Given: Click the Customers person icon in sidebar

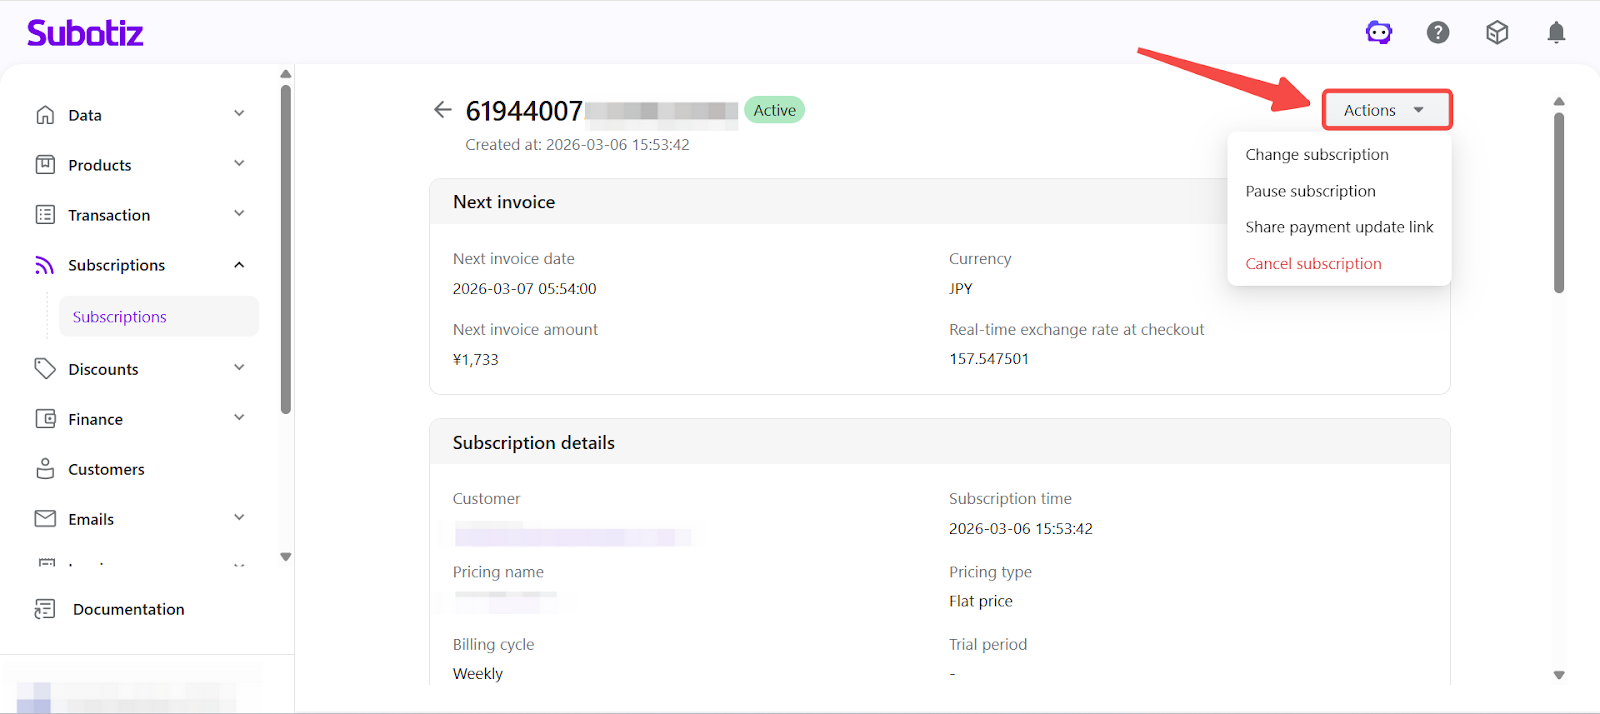Looking at the screenshot, I should [45, 469].
